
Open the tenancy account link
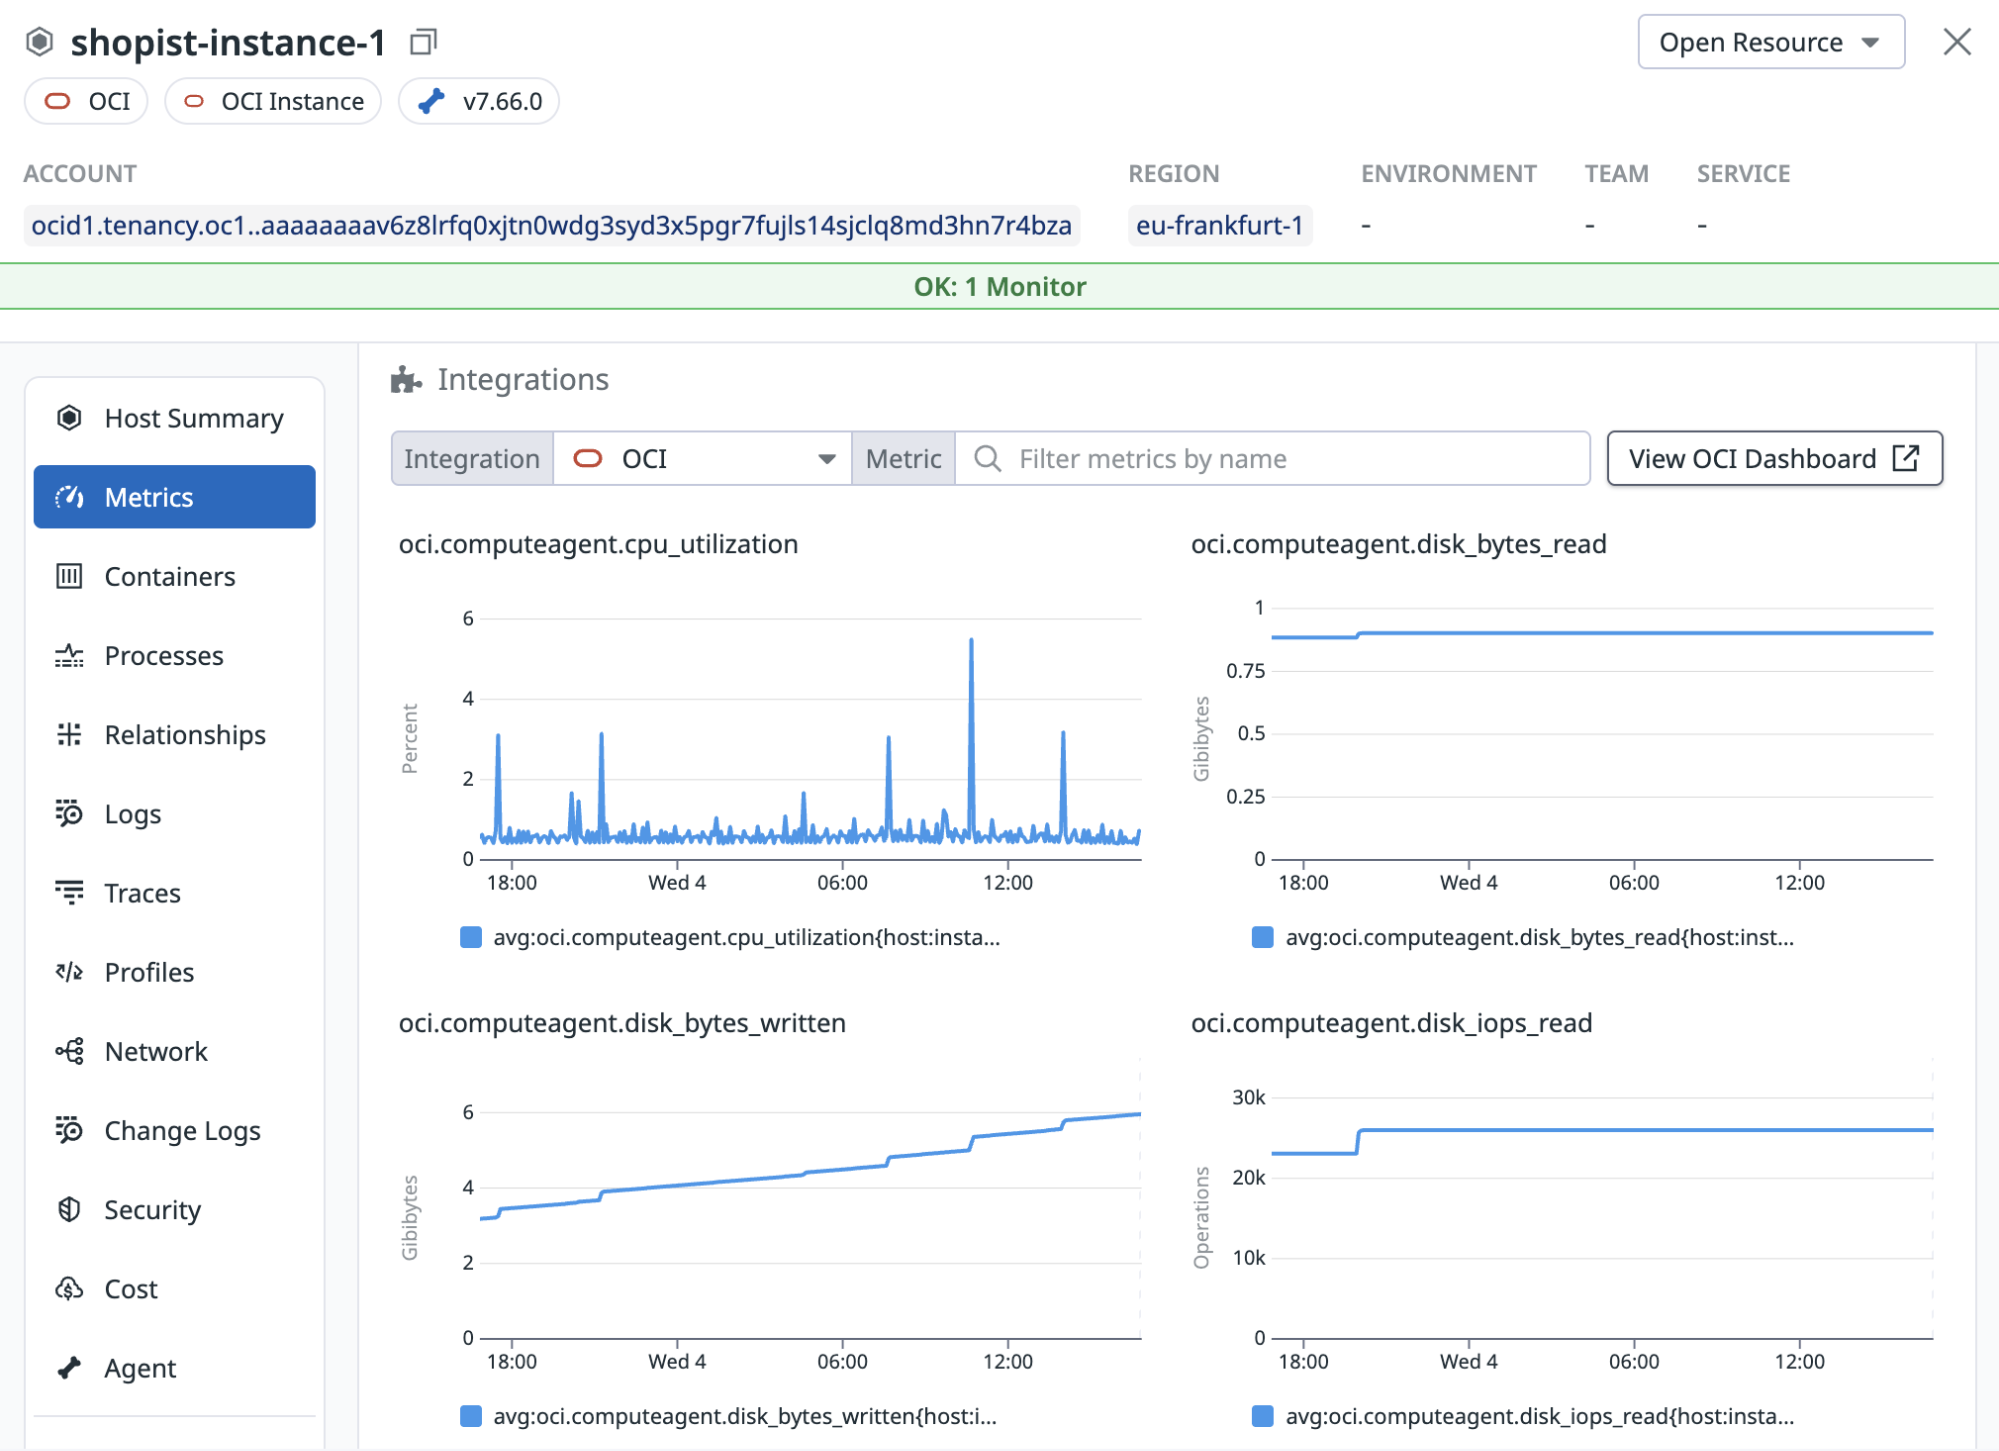coord(552,225)
